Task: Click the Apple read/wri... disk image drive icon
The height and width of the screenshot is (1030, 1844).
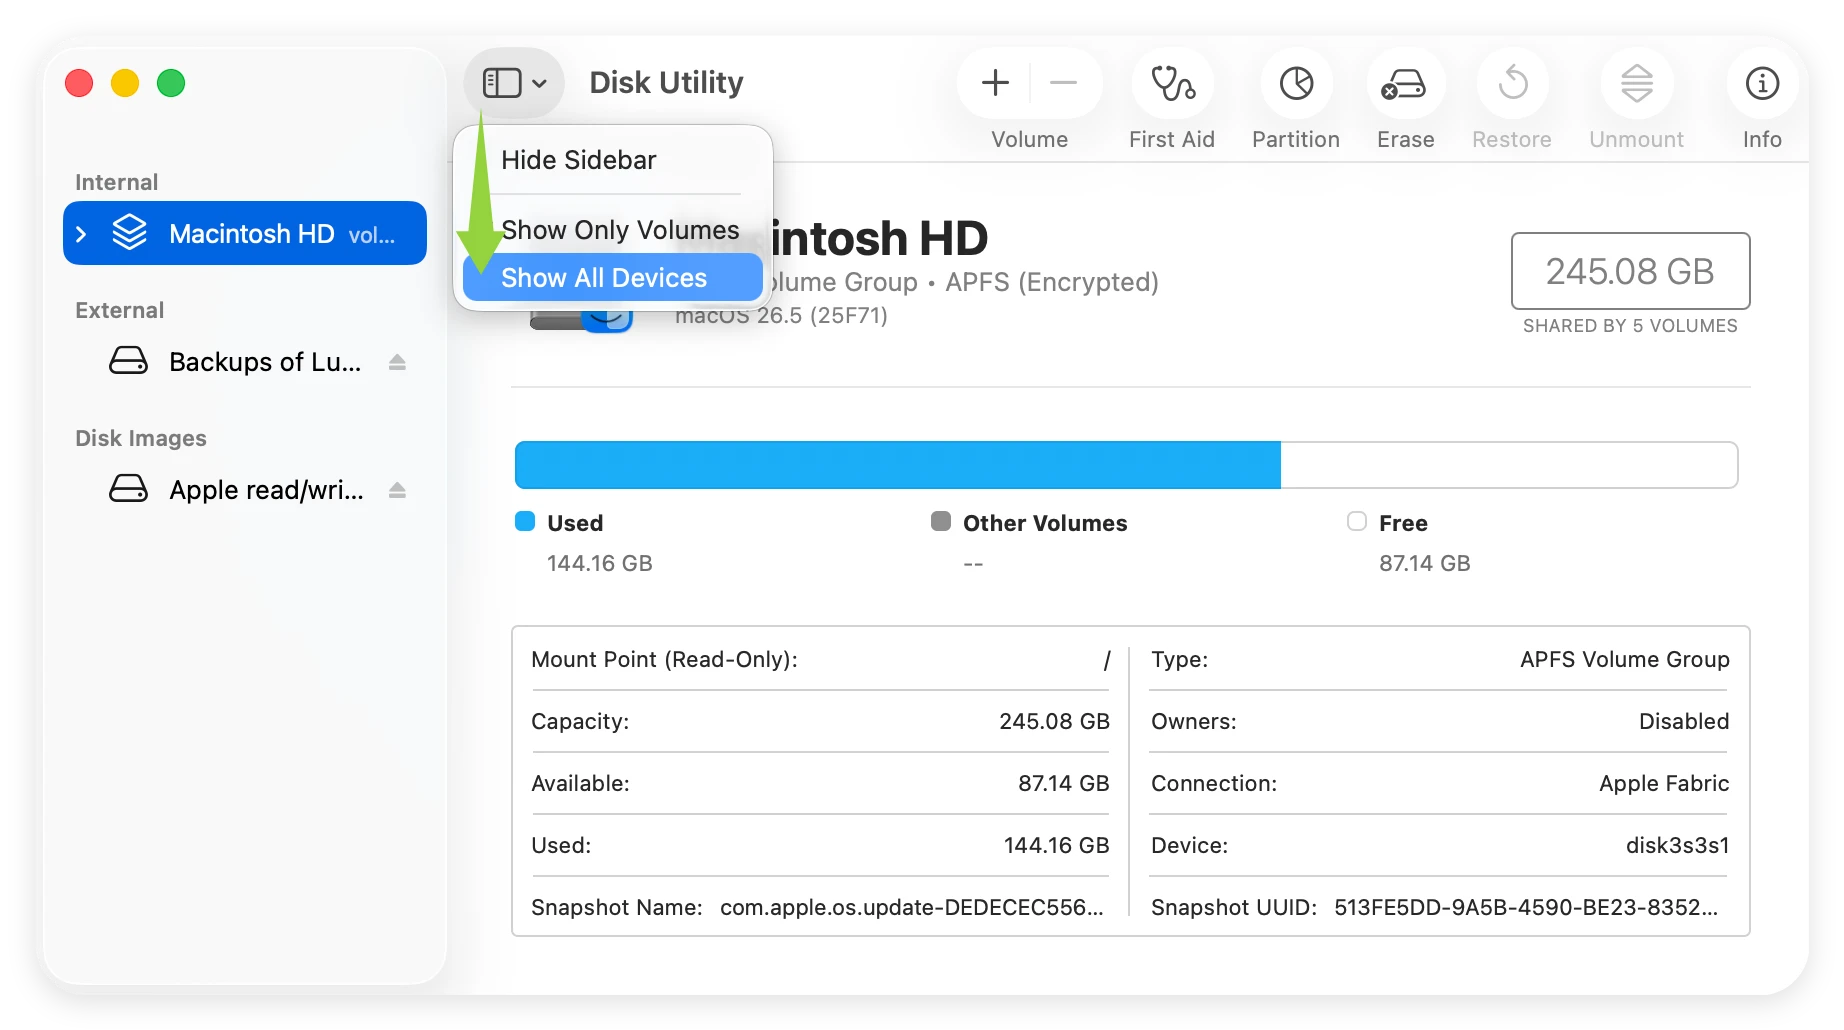Action: 128,489
